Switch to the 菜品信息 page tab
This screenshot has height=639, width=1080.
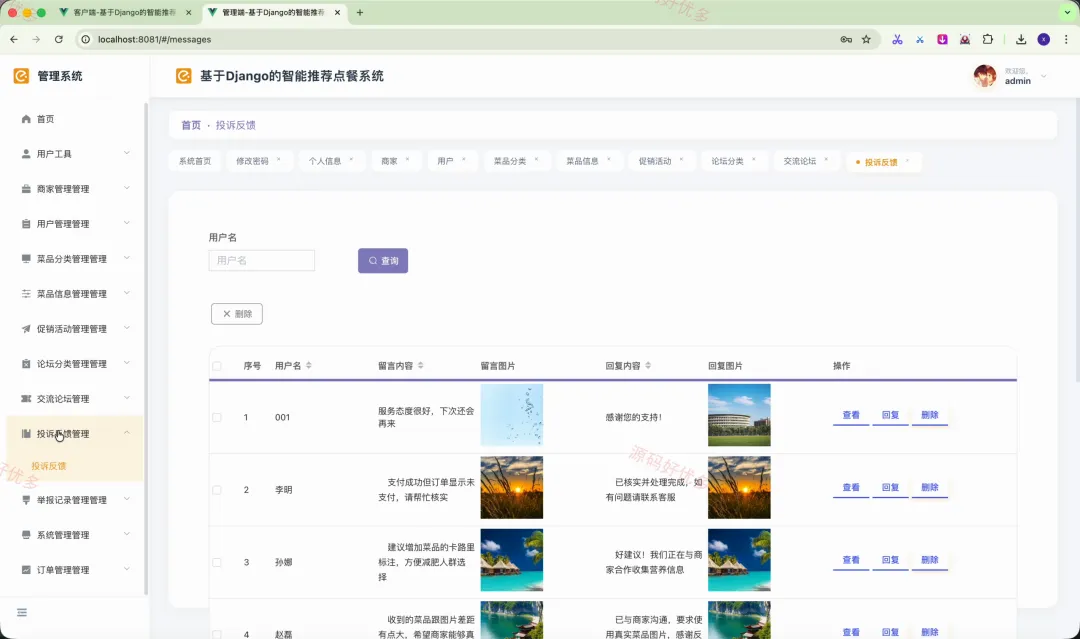click(x=583, y=161)
